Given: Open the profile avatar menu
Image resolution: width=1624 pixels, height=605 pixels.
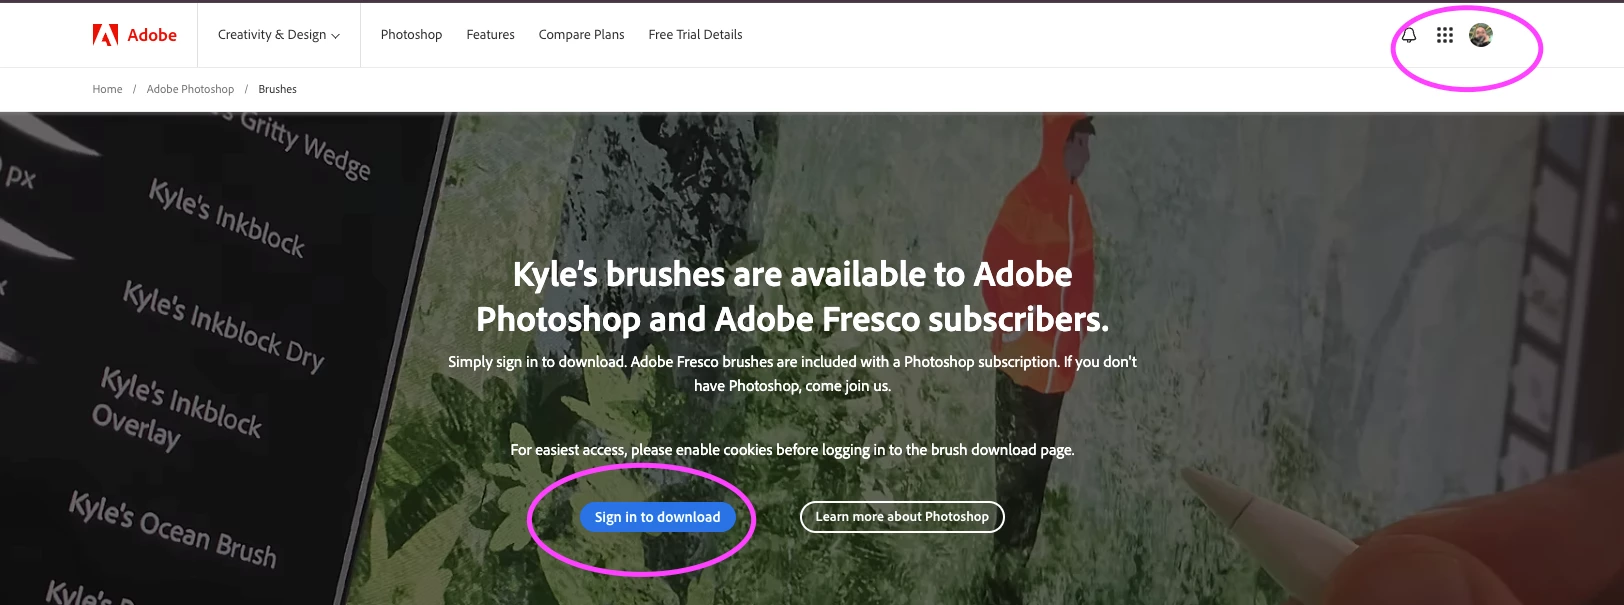Looking at the screenshot, I should coord(1481,35).
